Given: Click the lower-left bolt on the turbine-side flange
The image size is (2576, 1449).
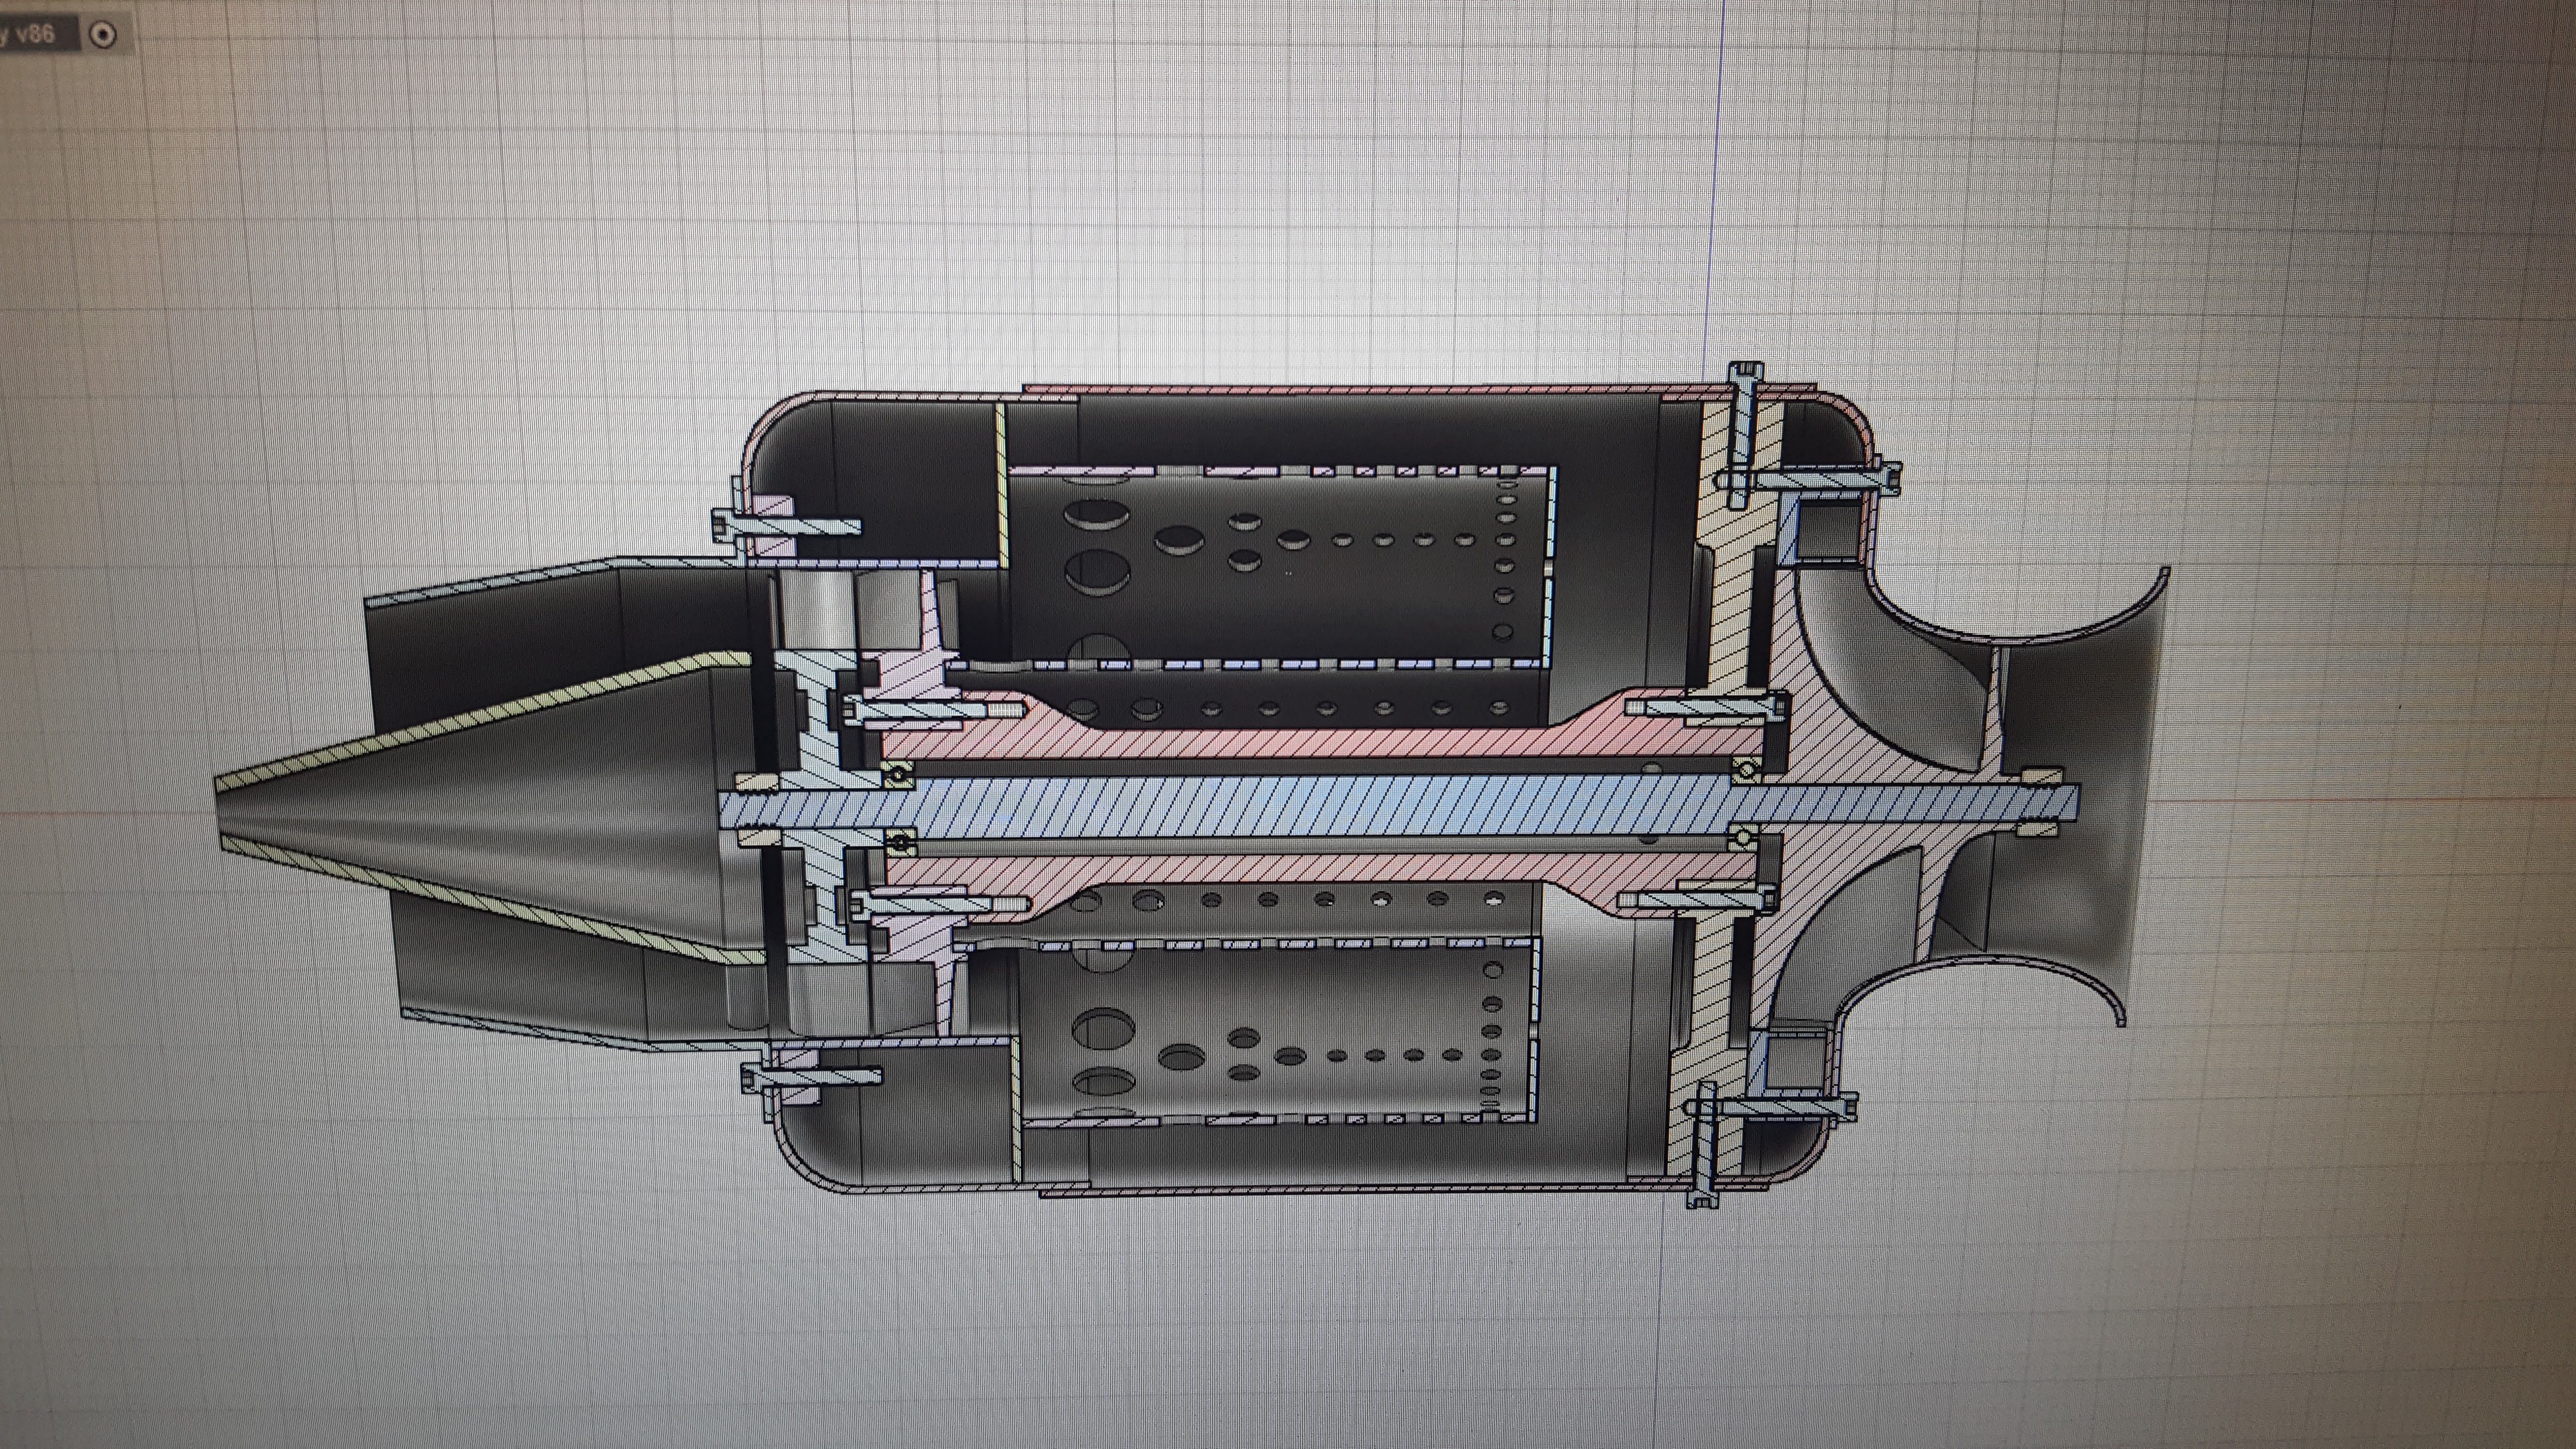Looking at the screenshot, I should coord(812,1077).
